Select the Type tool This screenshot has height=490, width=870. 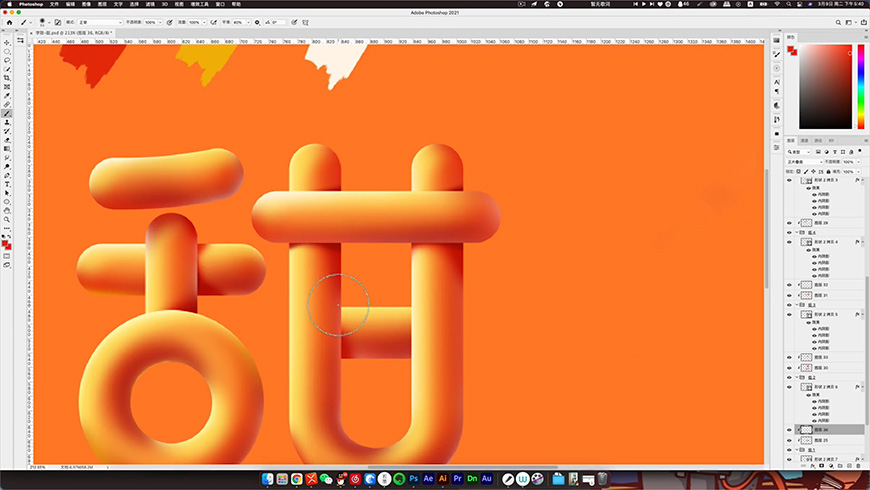(7, 185)
